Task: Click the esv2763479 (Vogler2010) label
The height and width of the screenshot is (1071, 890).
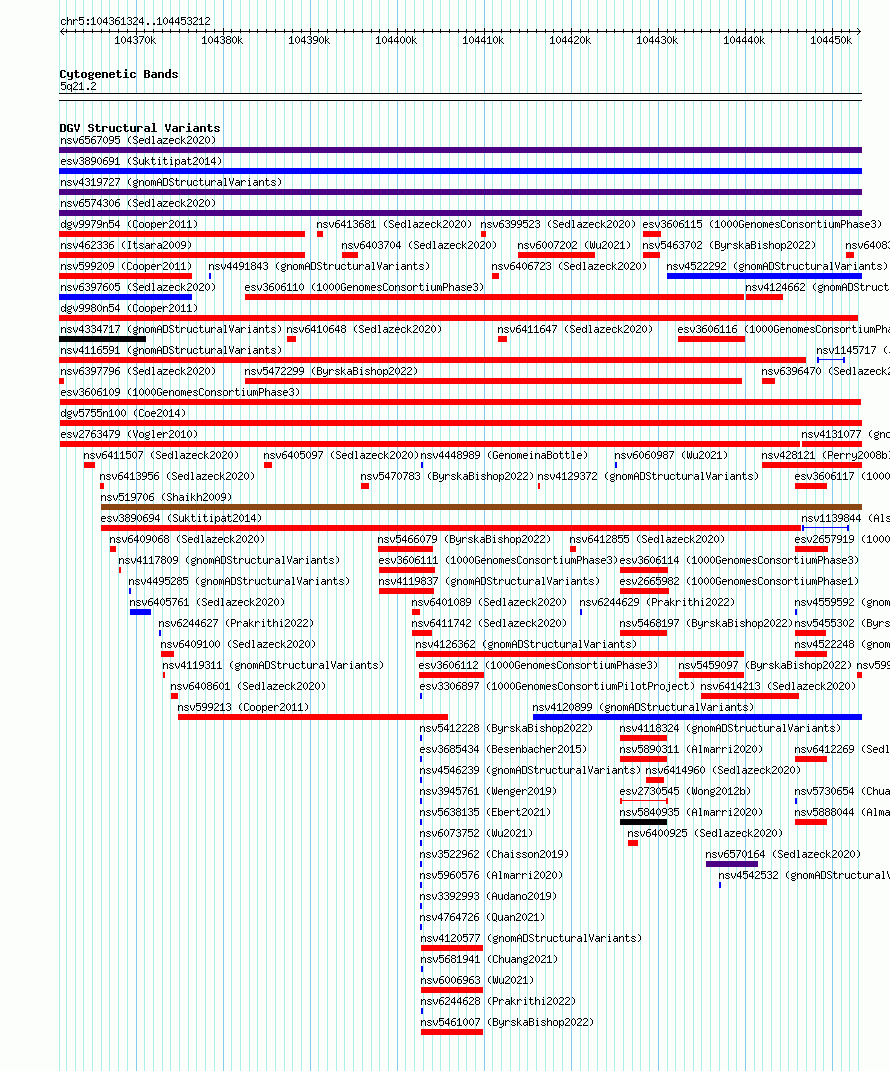Action: pyautogui.click(x=129, y=434)
